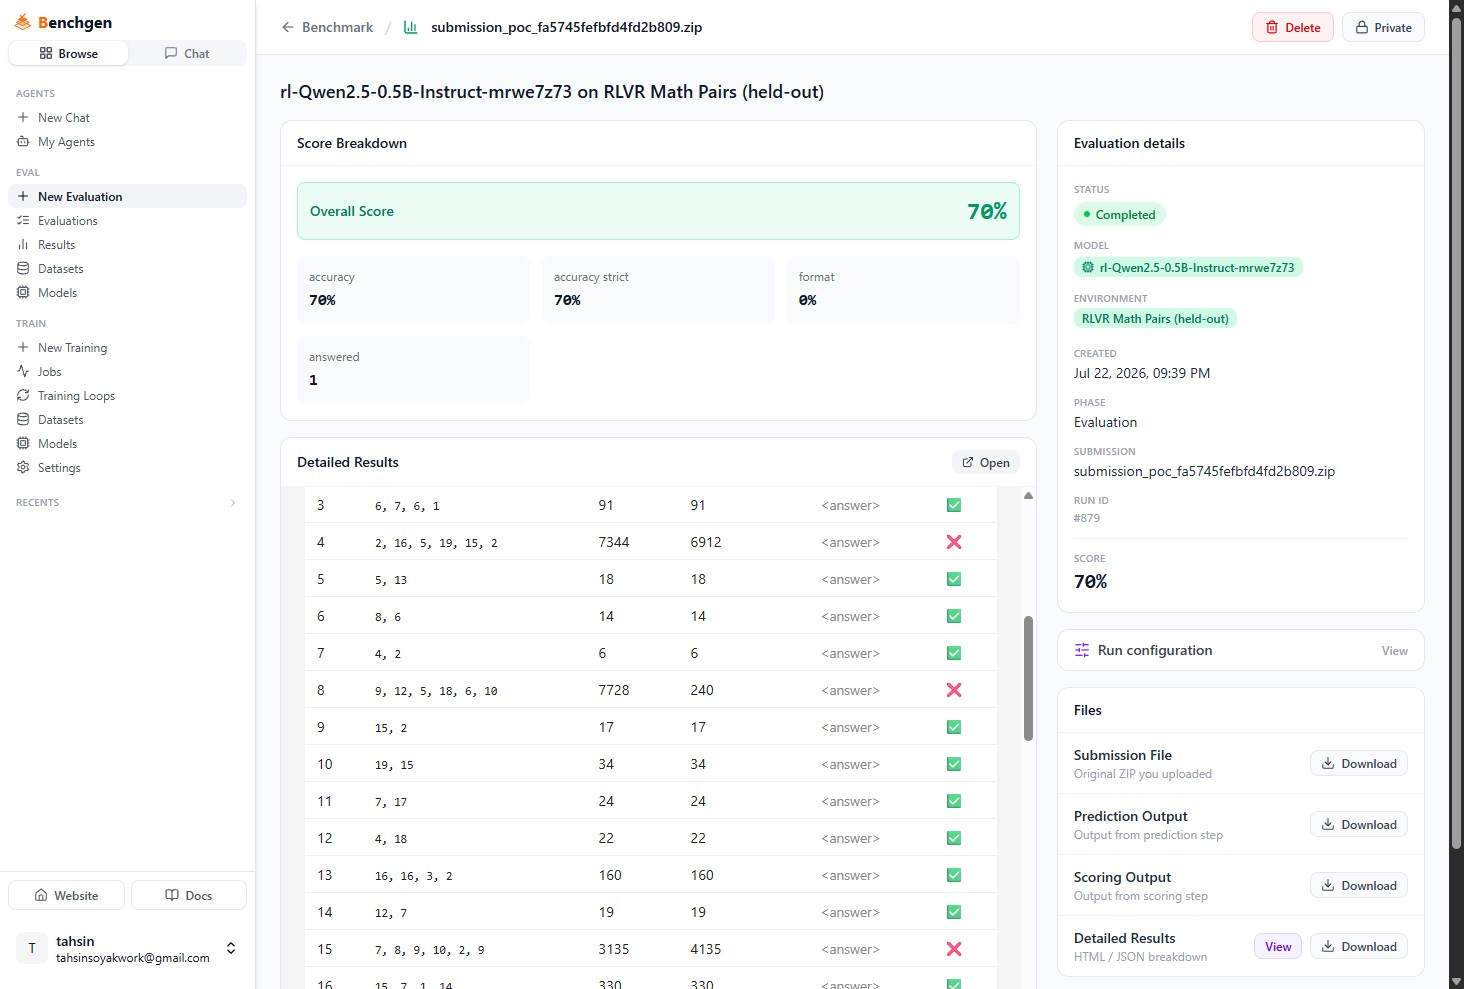The image size is (1464, 989).
Task: Open Settings in the sidebar
Action: click(127, 468)
